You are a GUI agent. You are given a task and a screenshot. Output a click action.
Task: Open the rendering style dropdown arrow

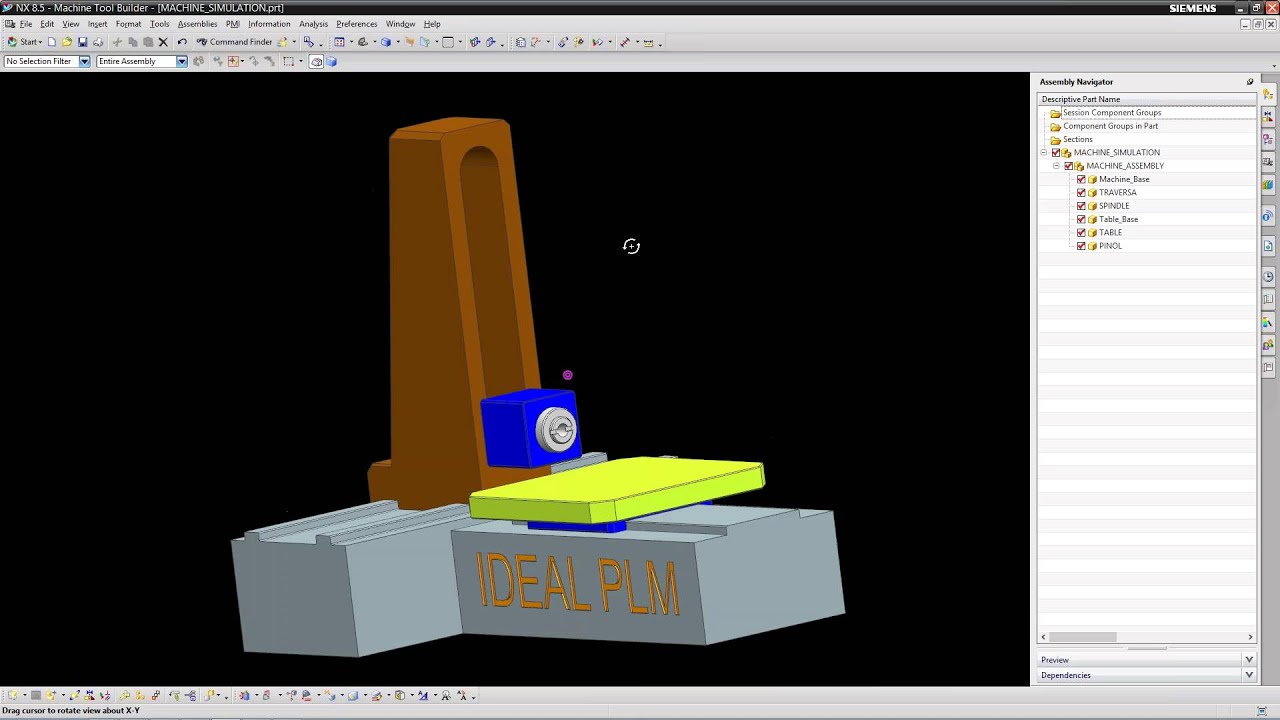coord(398,42)
